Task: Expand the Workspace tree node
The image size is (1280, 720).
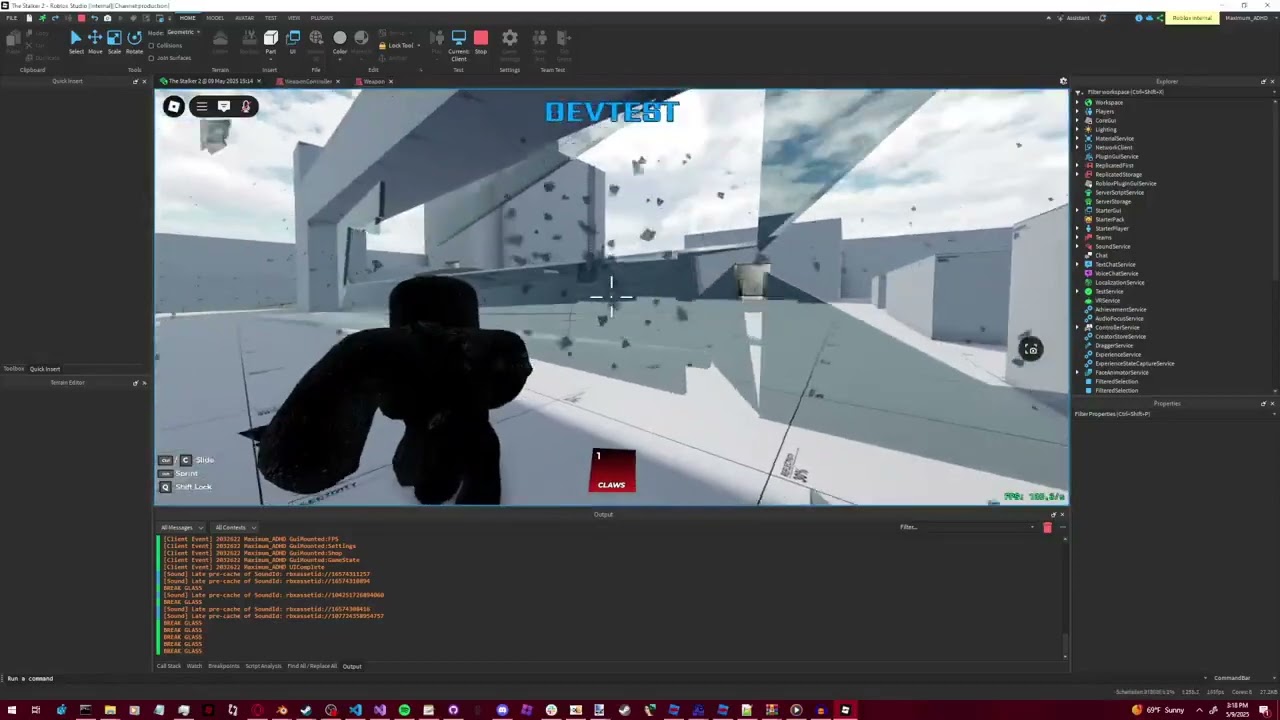Action: click(1078, 103)
